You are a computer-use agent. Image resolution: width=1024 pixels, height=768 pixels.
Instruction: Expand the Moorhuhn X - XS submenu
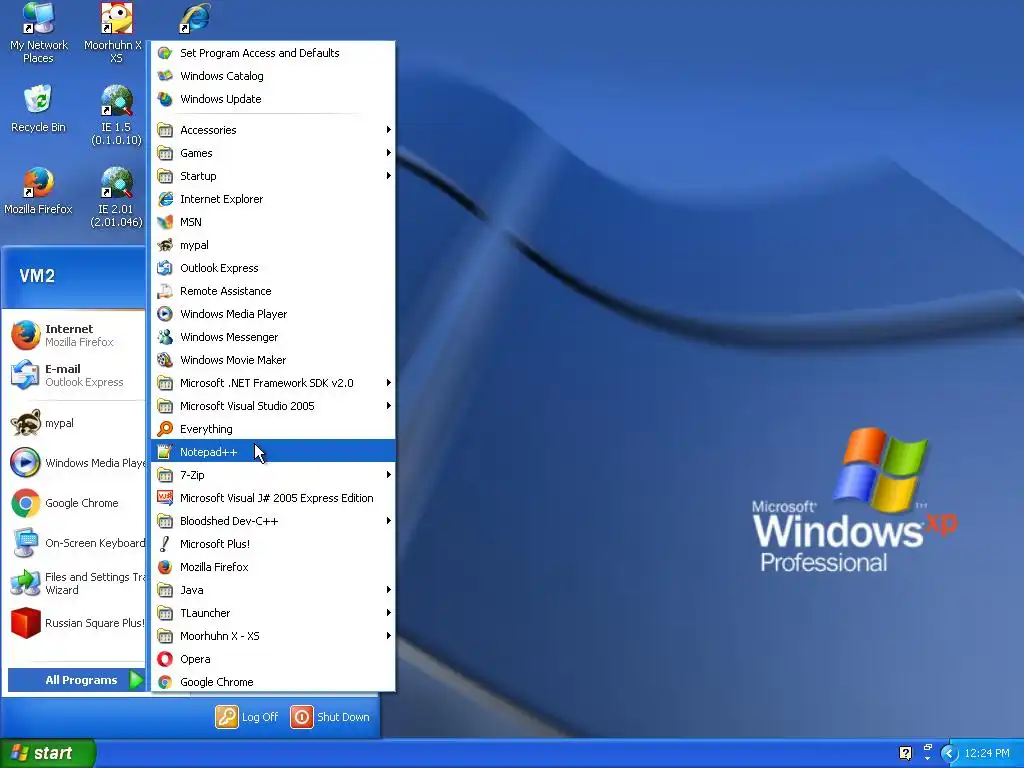click(273, 636)
